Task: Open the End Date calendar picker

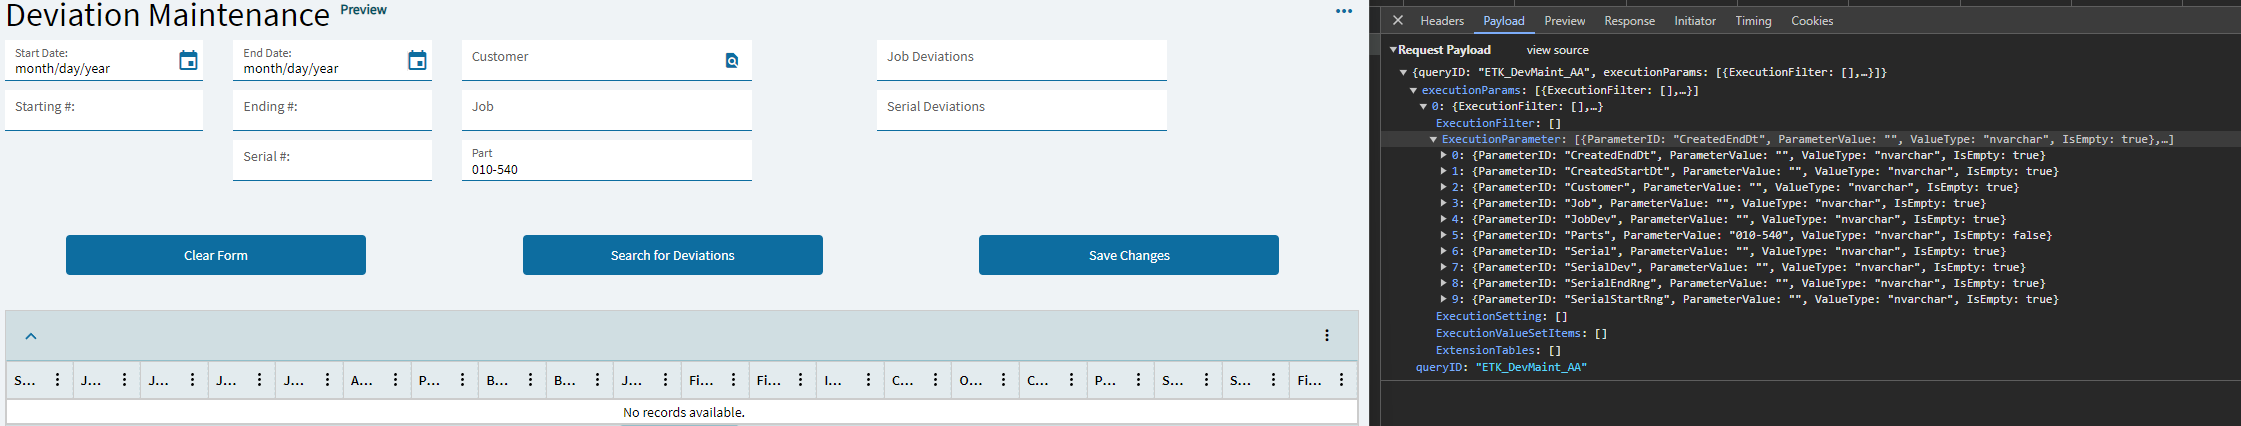Action: click(417, 61)
